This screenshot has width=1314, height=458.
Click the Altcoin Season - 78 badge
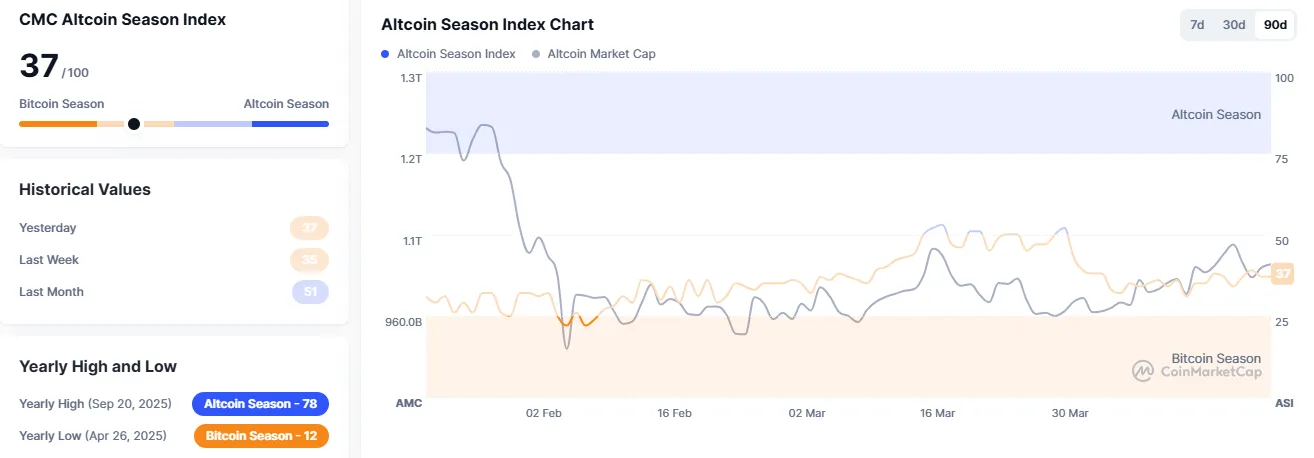(x=260, y=404)
